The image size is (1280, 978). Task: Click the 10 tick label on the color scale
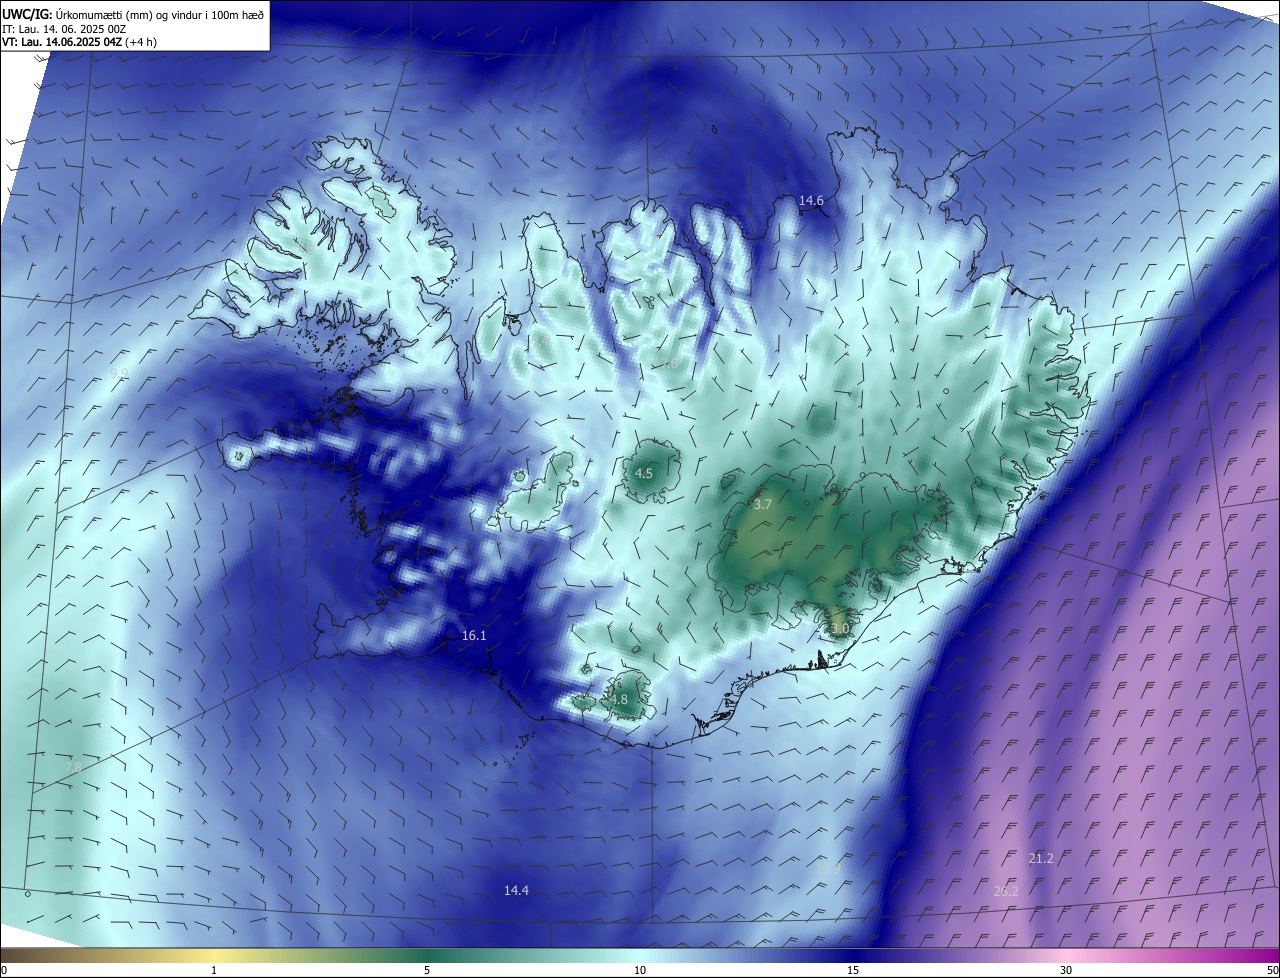coord(640,970)
